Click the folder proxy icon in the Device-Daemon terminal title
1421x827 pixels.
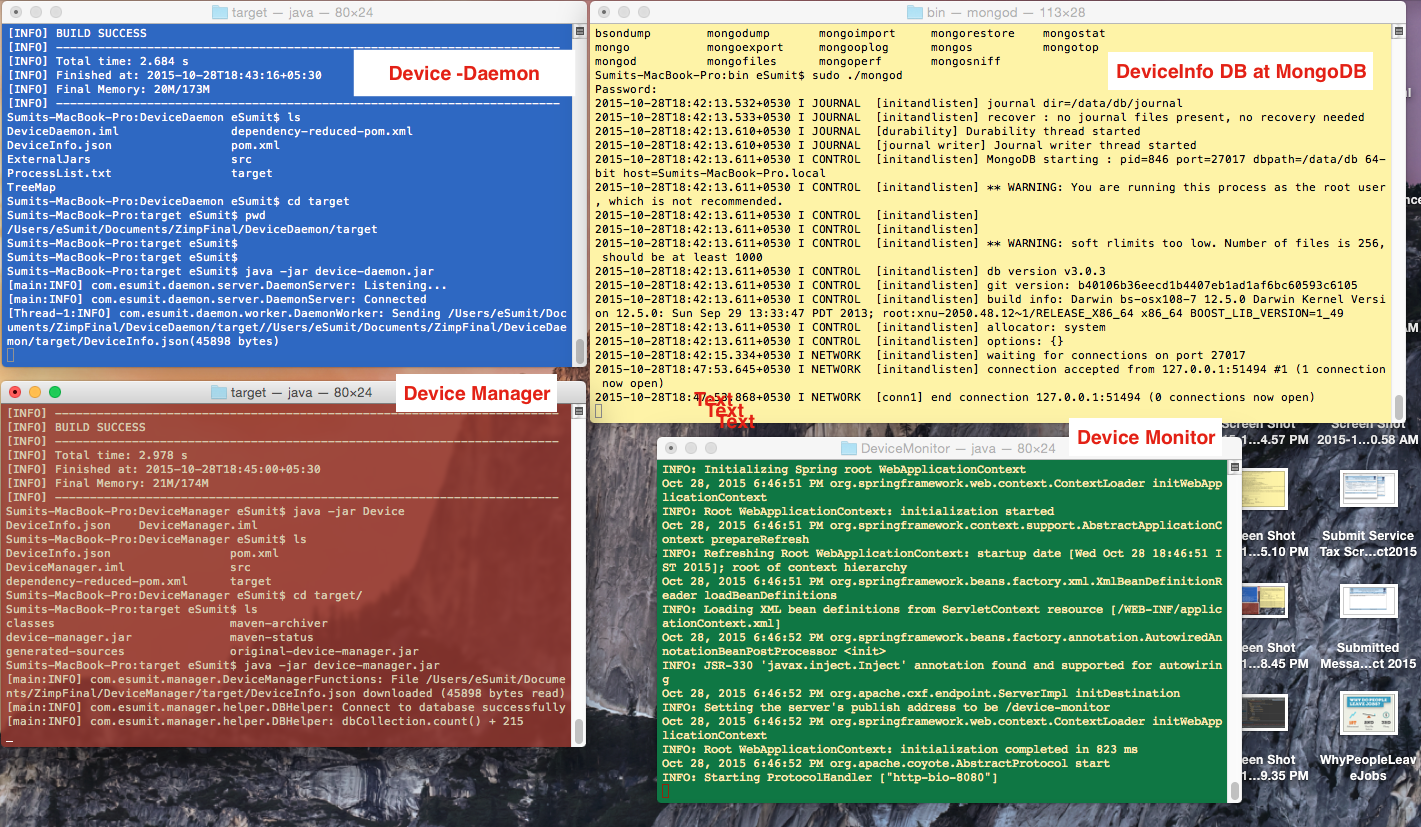click(x=221, y=12)
